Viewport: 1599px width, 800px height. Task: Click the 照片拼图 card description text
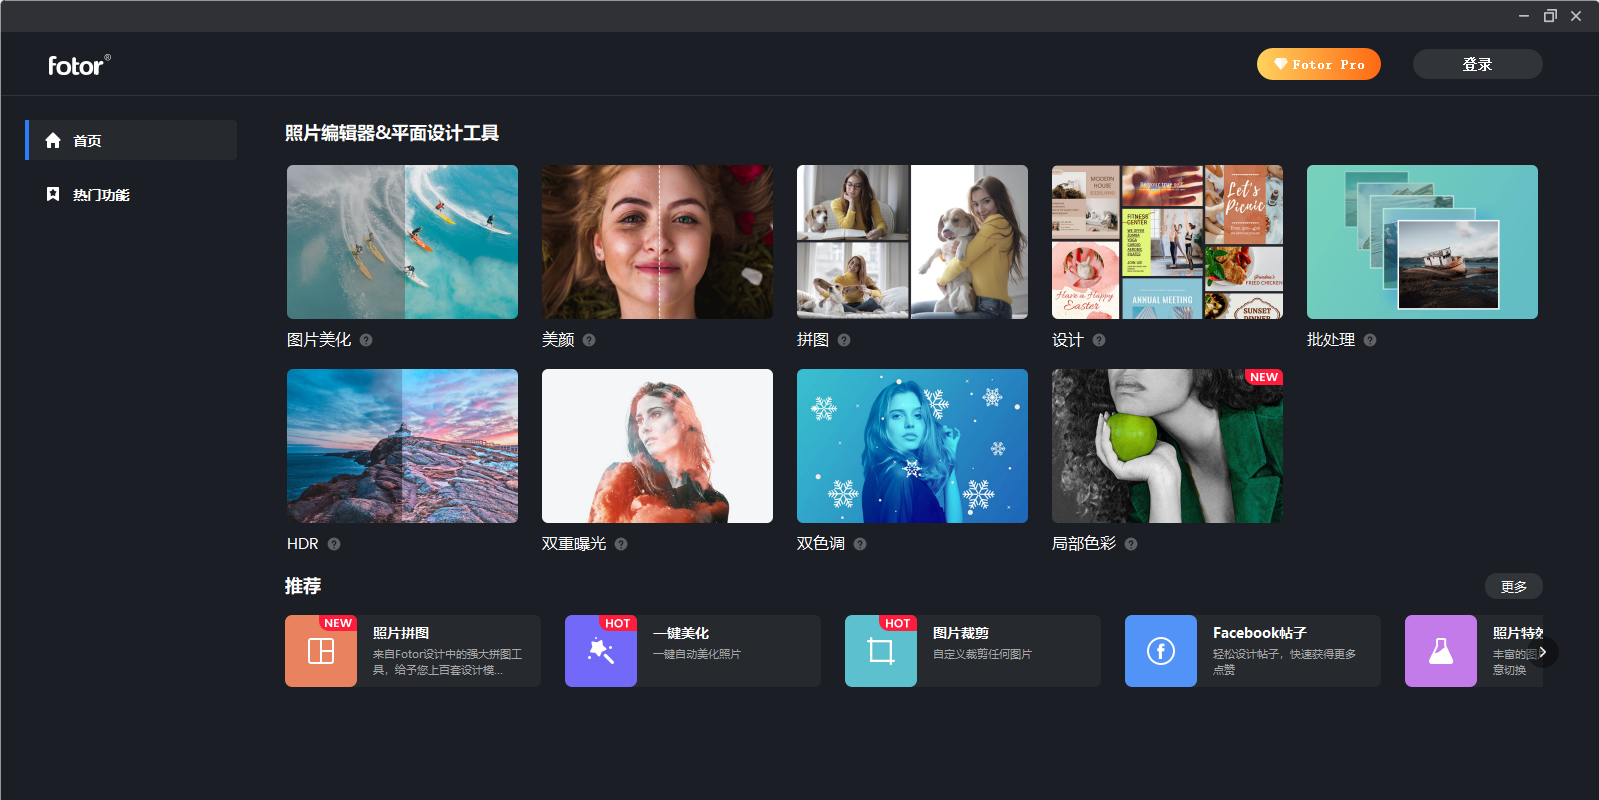[447, 662]
